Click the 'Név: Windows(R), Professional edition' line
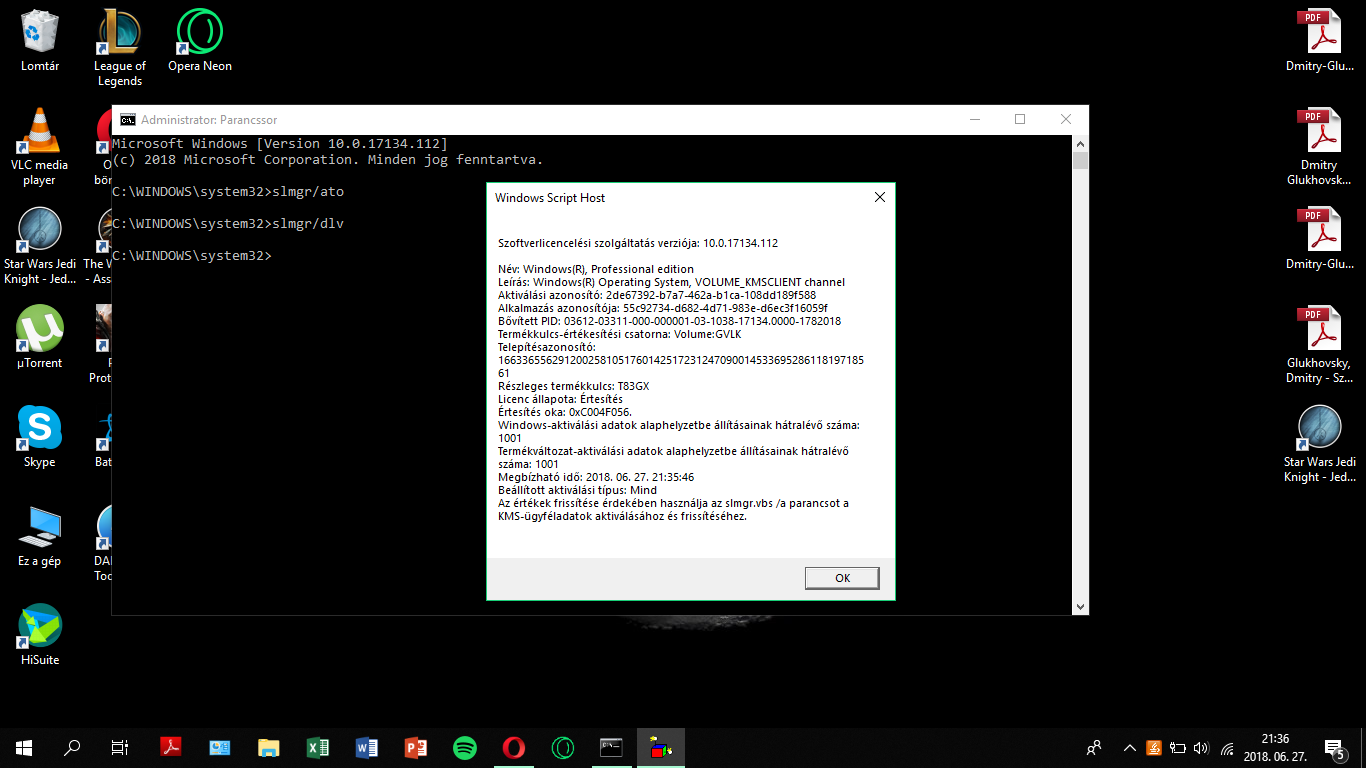 pos(596,269)
